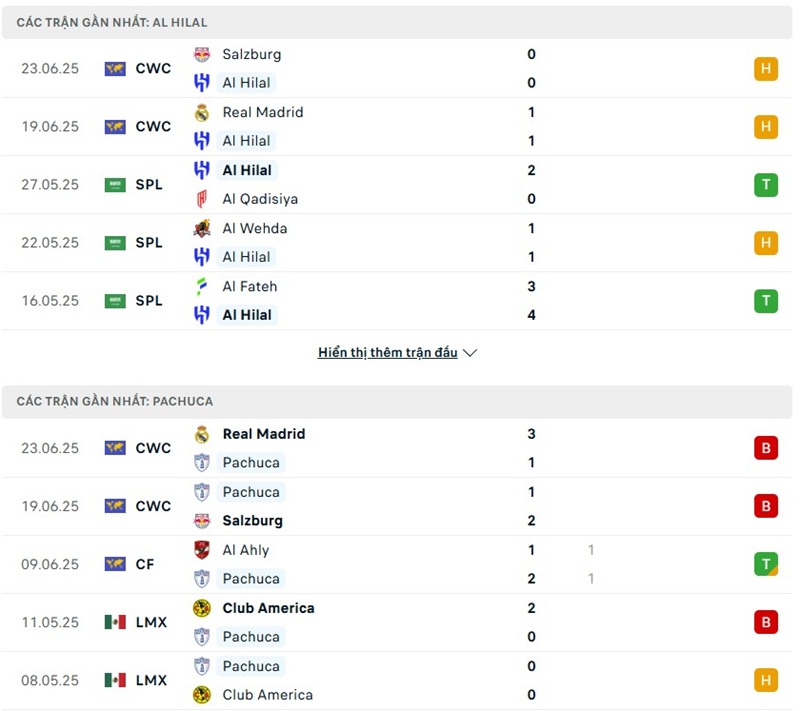Click the Al Fateh club logo

(x=202, y=286)
